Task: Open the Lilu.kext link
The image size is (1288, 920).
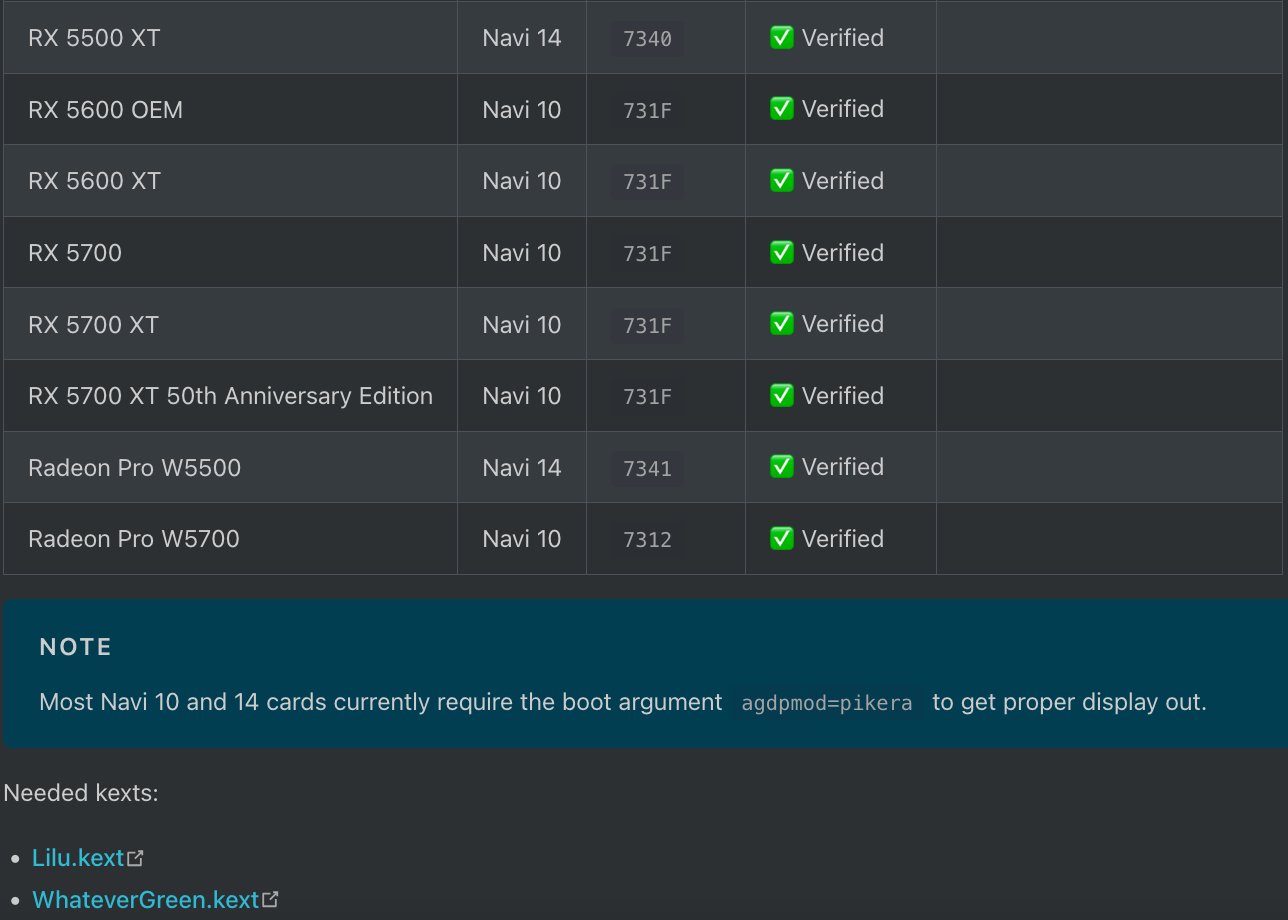Action: tap(78, 858)
